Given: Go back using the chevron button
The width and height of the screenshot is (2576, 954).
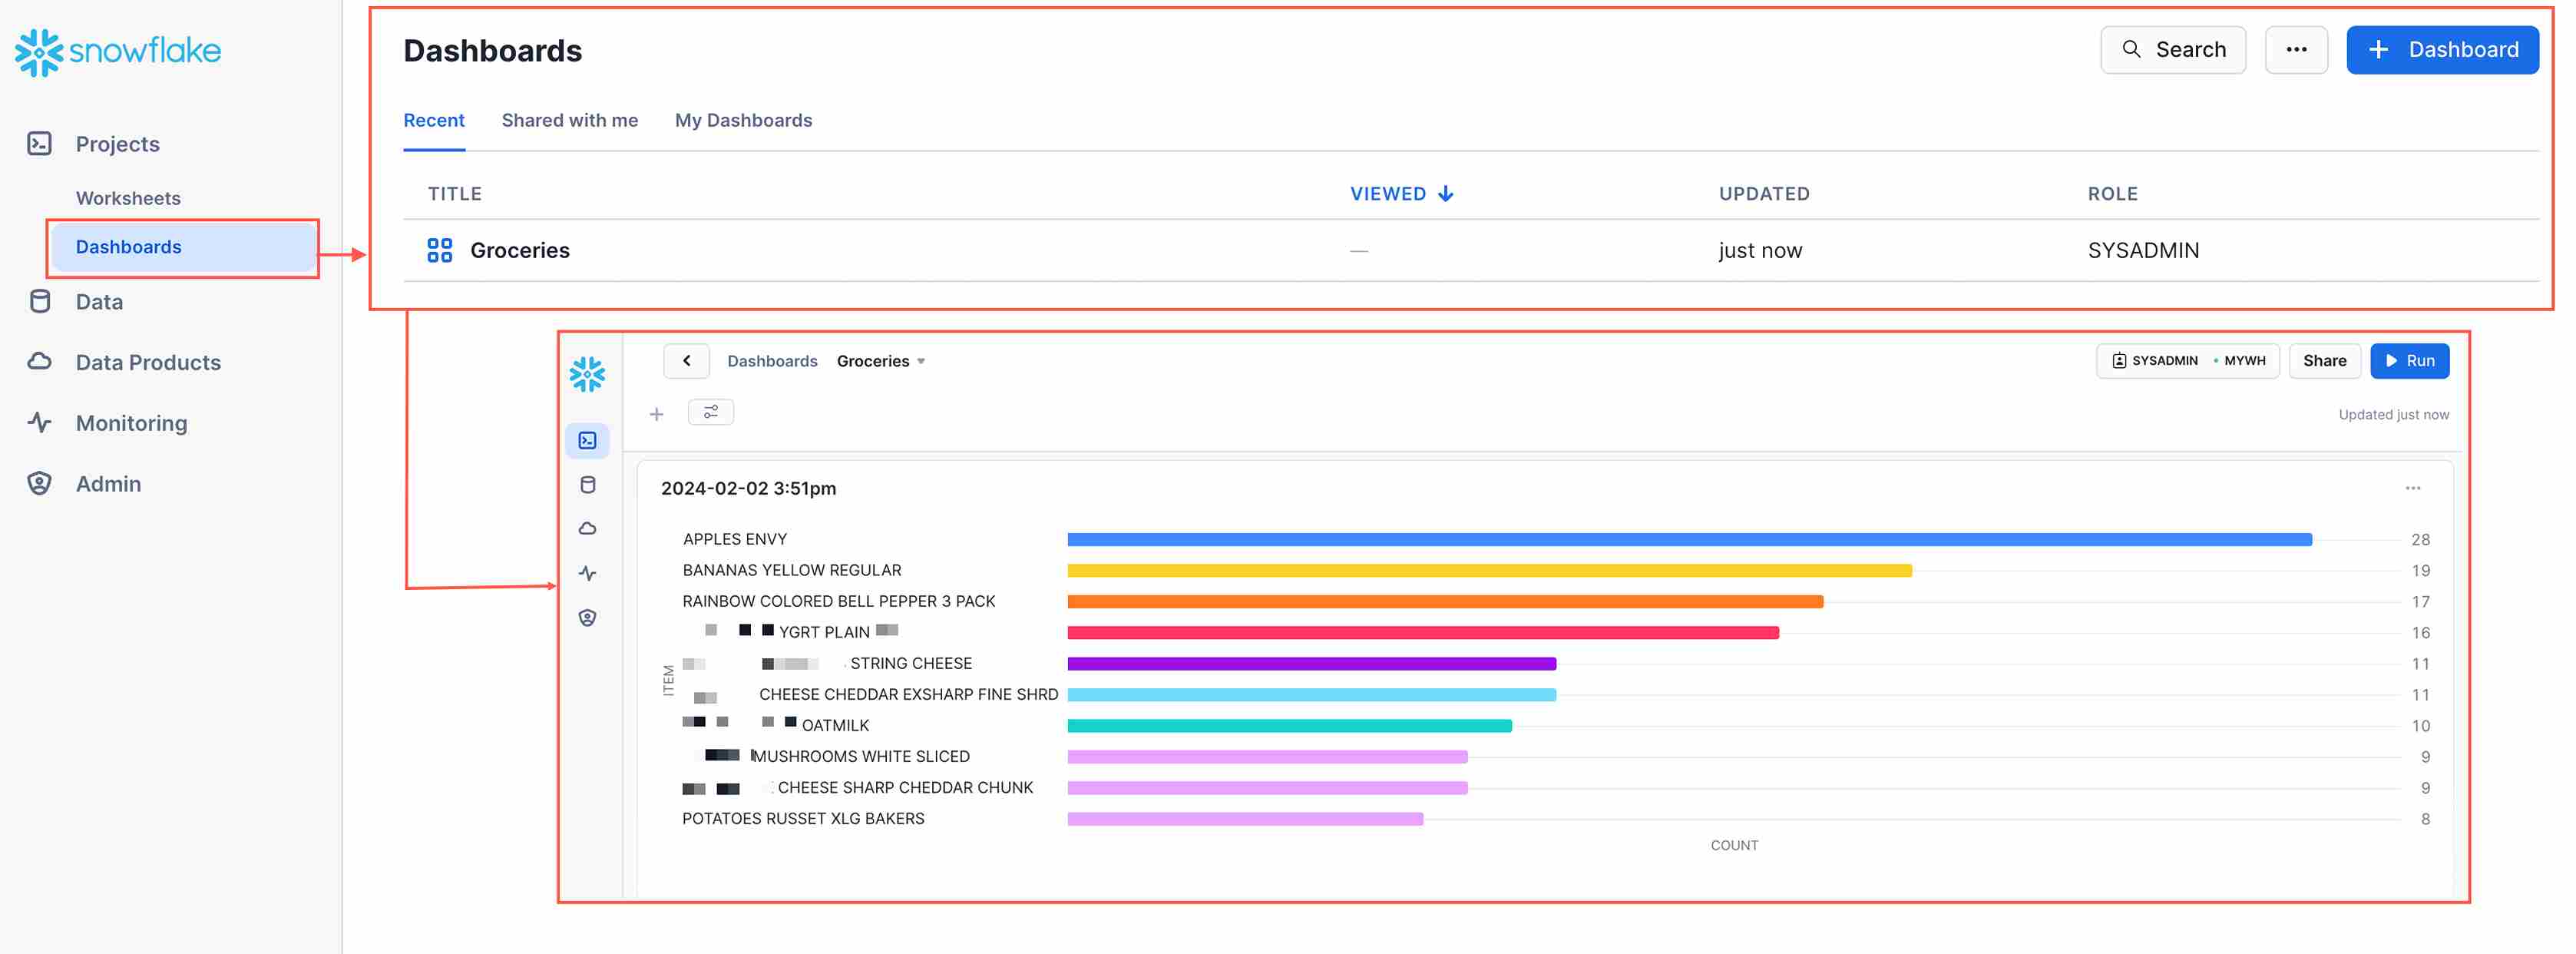Looking at the screenshot, I should (x=686, y=361).
